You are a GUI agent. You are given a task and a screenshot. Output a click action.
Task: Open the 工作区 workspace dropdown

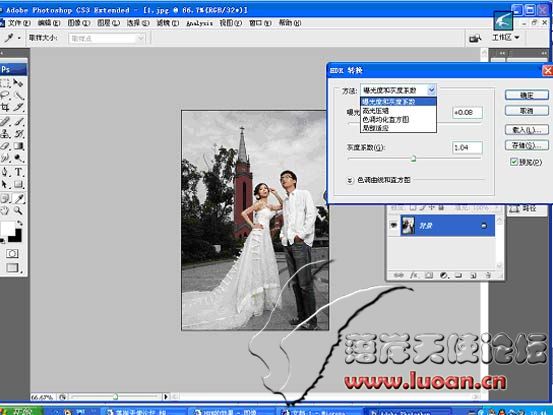tap(505, 37)
